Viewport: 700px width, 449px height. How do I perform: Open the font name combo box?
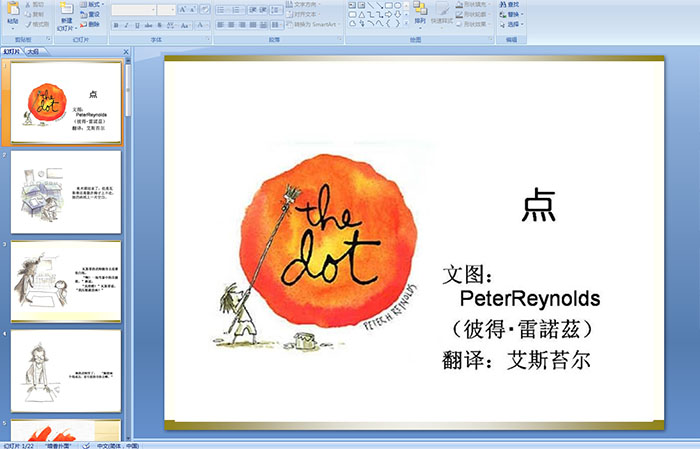click(133, 10)
